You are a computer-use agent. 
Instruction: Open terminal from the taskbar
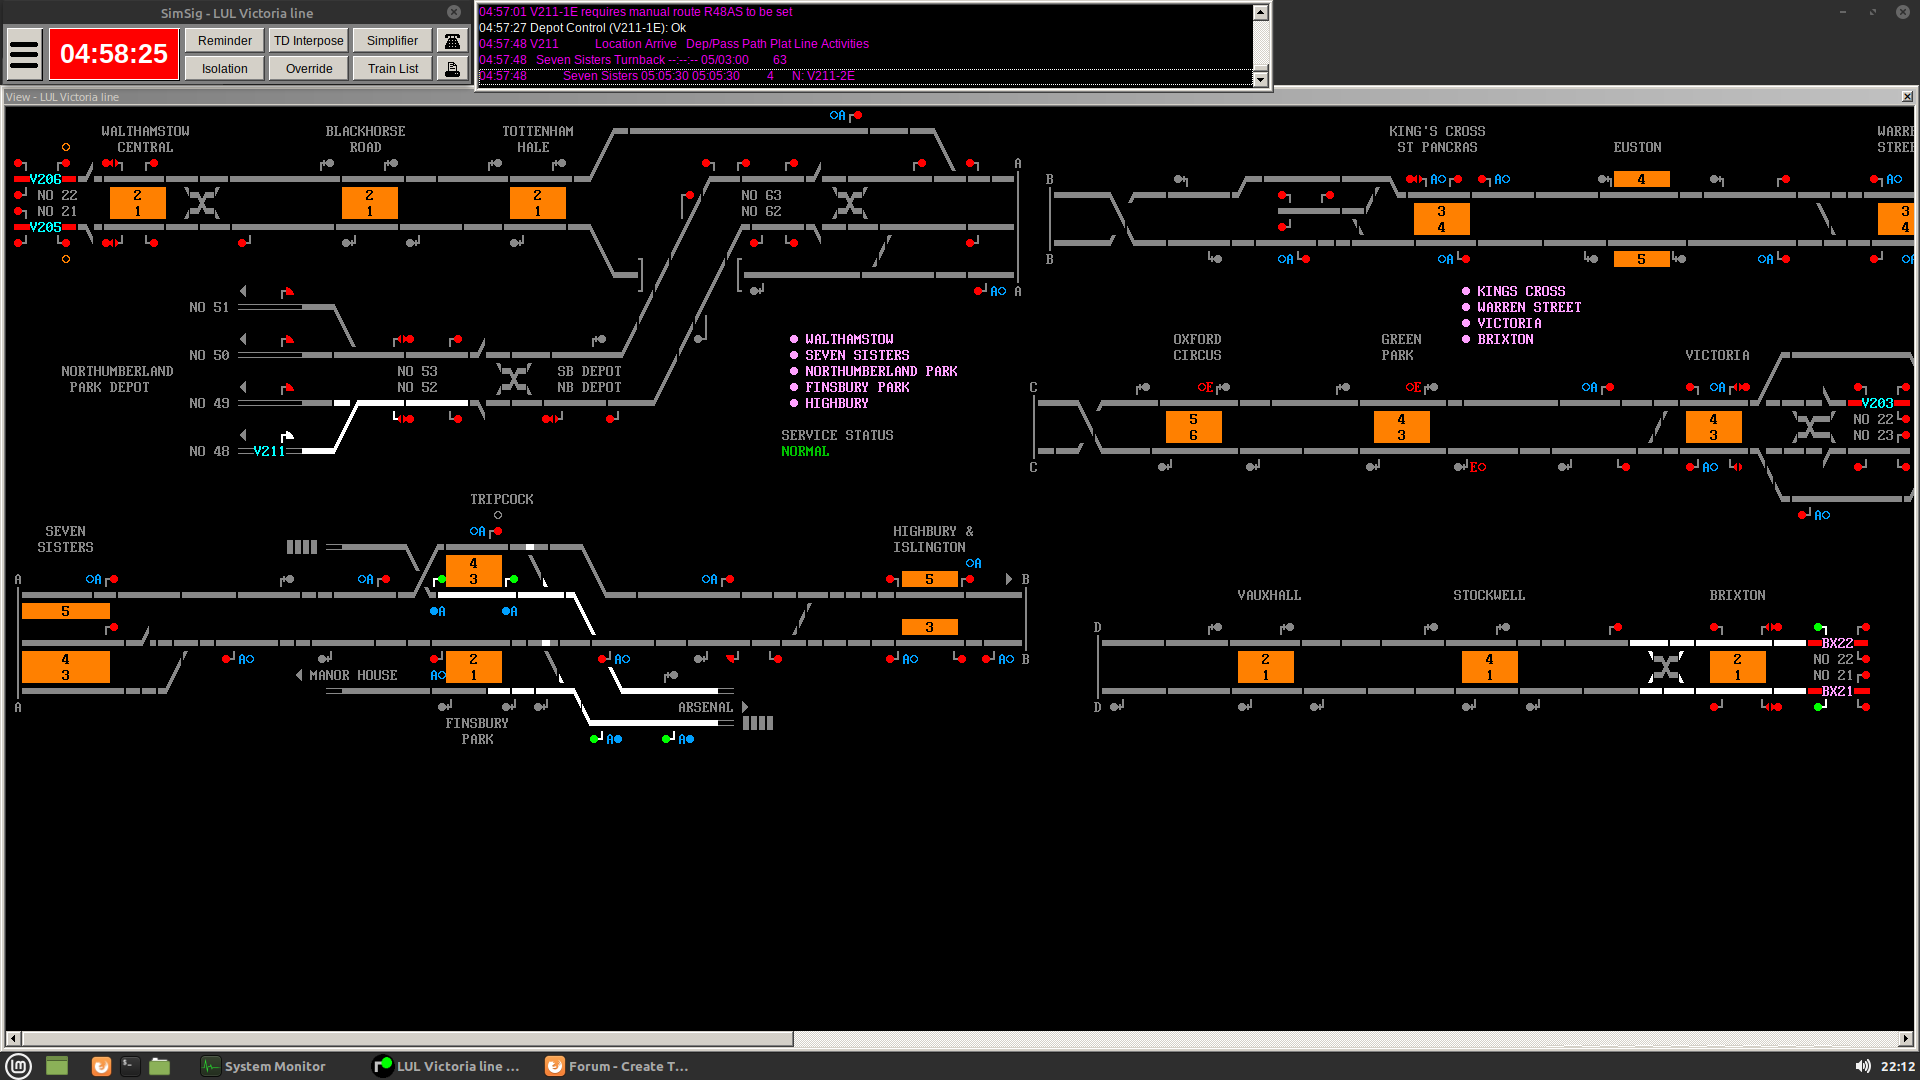coord(130,1066)
